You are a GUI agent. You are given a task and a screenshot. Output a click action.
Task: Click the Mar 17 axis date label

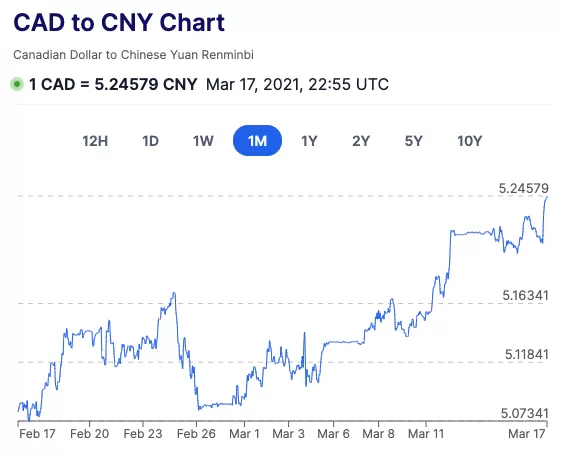tap(527, 434)
